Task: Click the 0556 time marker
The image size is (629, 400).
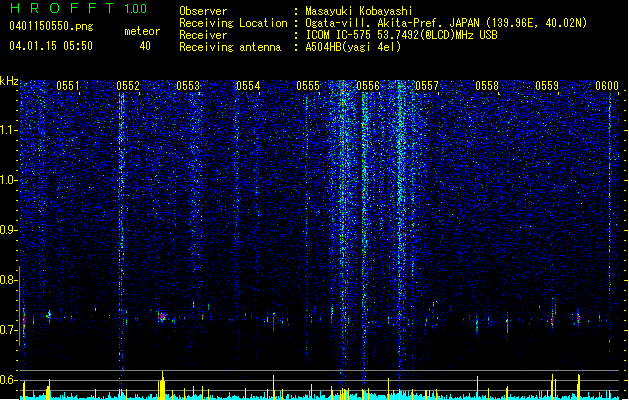Action: click(368, 86)
